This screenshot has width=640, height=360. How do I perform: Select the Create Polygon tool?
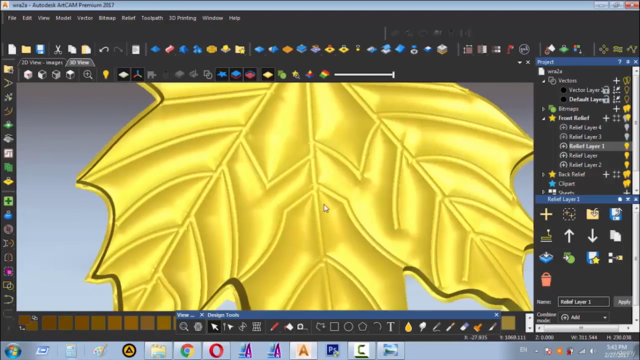click(x=362, y=327)
